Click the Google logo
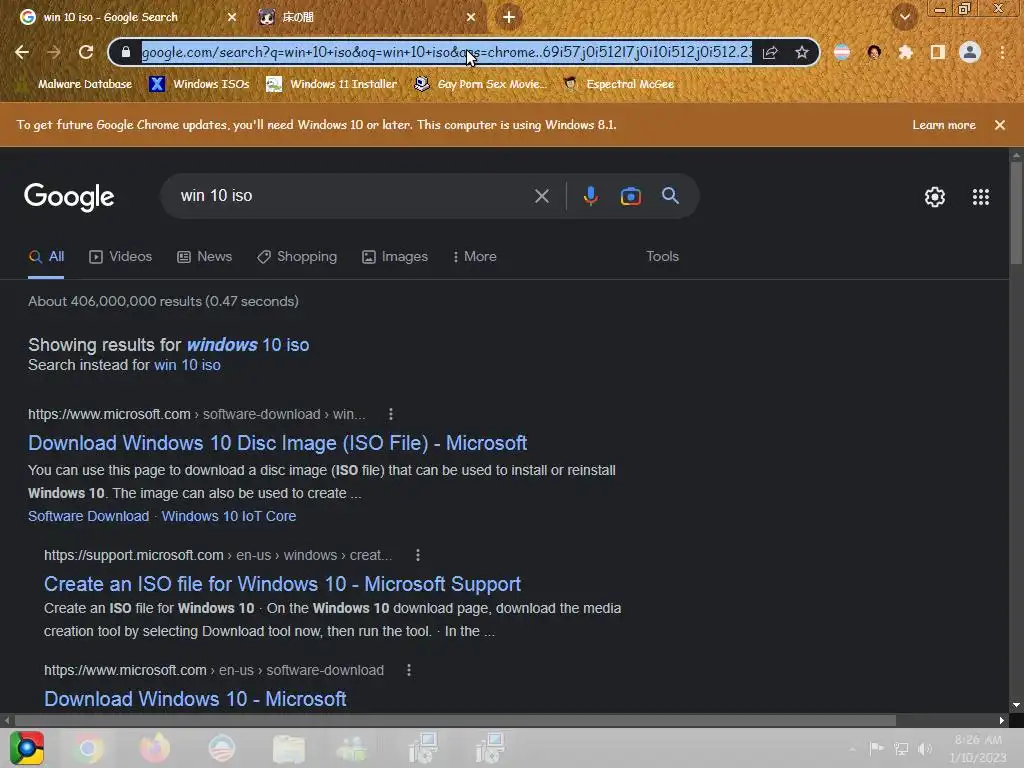1024x768 pixels. [69, 197]
